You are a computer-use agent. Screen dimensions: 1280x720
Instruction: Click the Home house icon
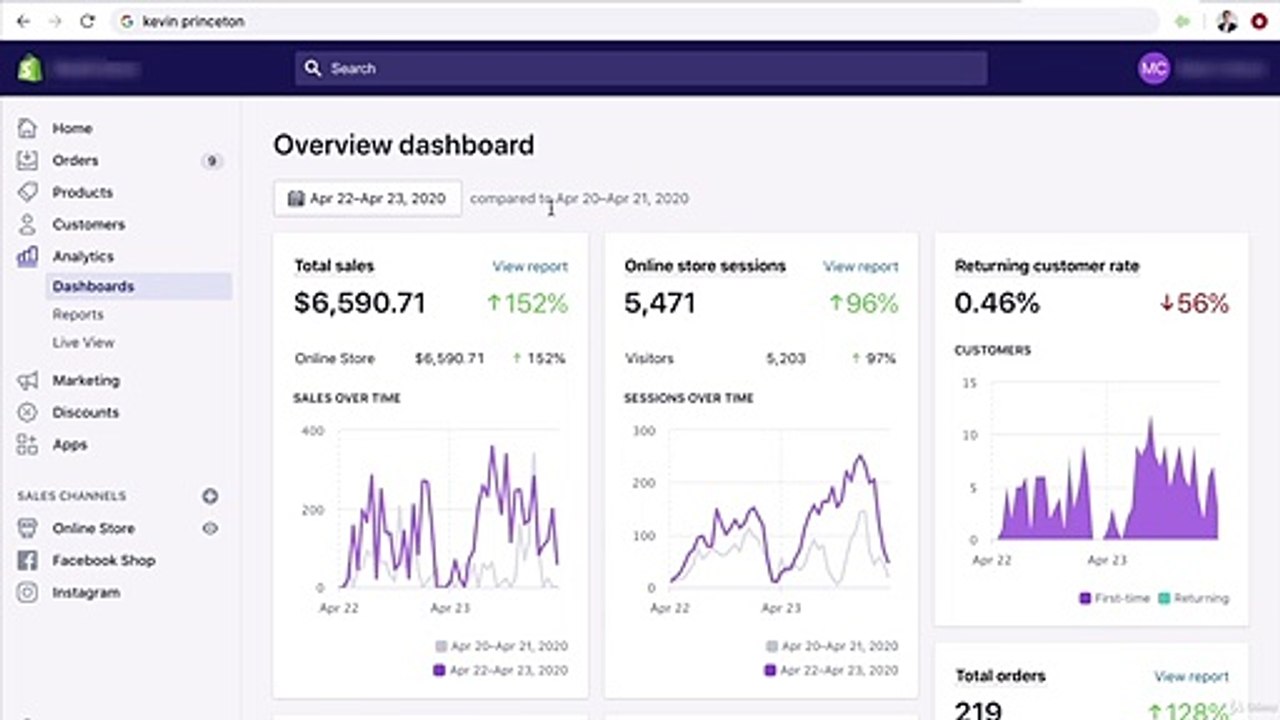(x=28, y=128)
